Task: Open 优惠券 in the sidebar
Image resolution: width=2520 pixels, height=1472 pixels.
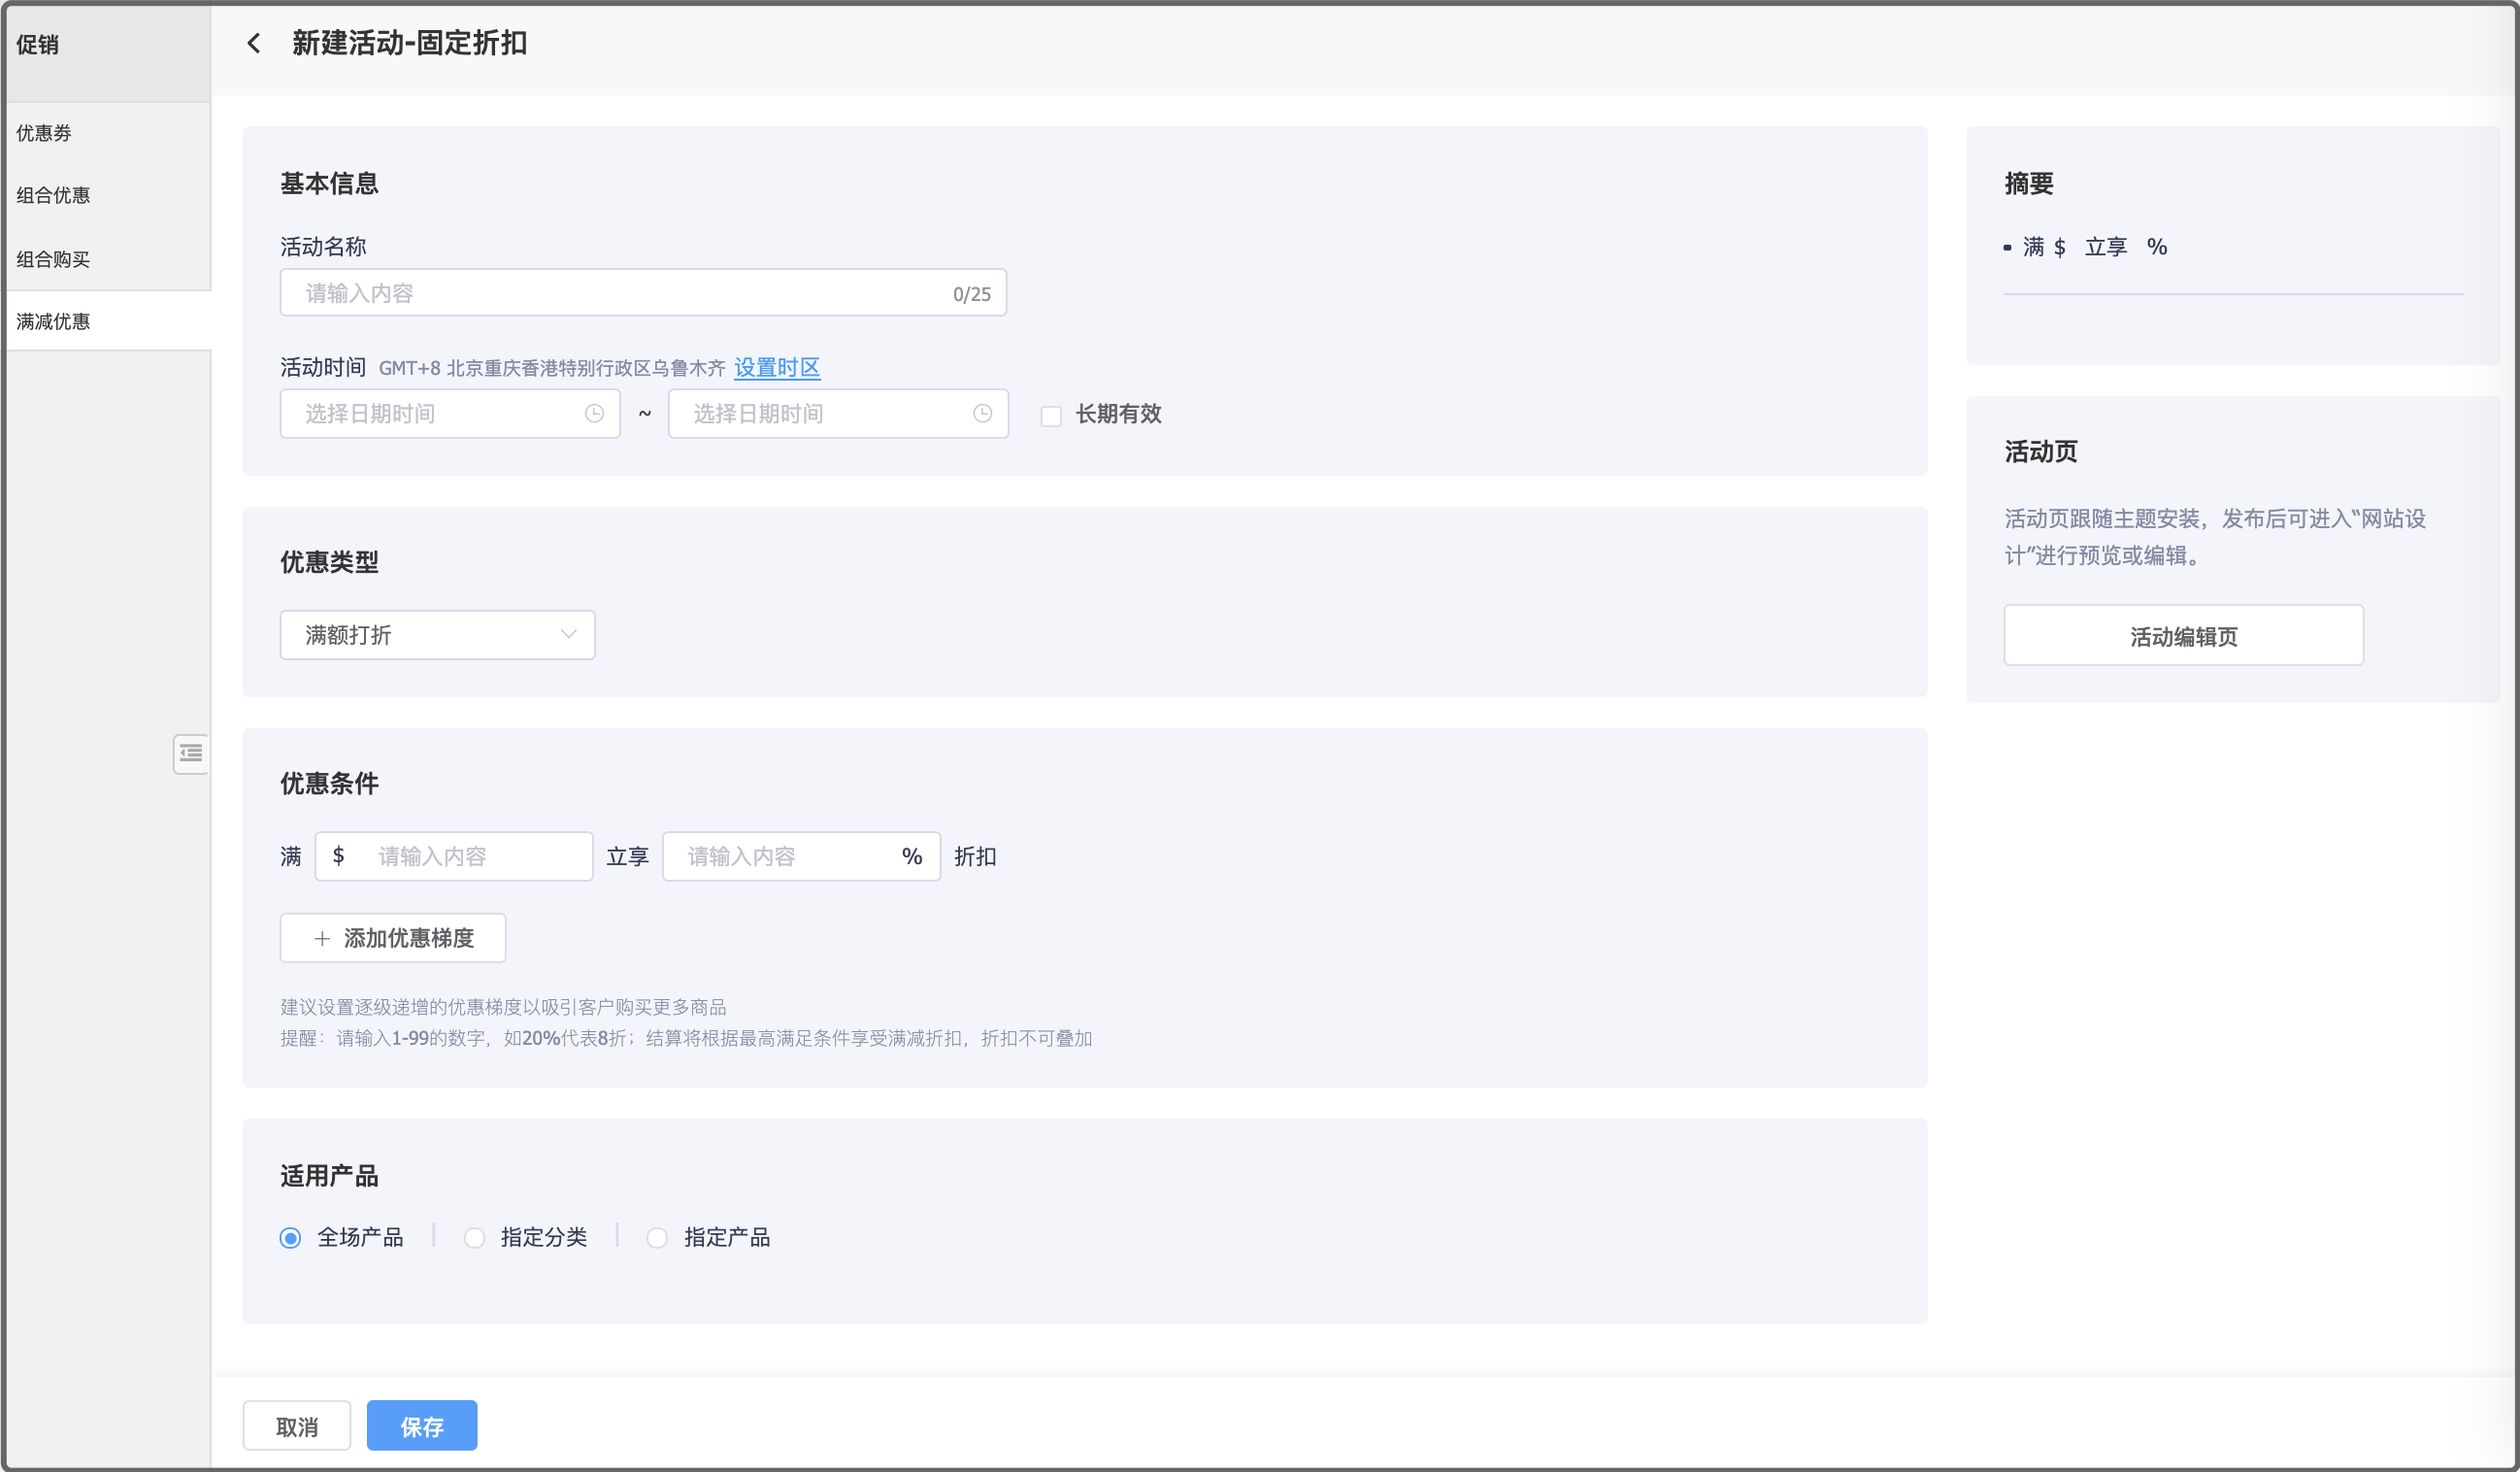Action: [x=44, y=133]
